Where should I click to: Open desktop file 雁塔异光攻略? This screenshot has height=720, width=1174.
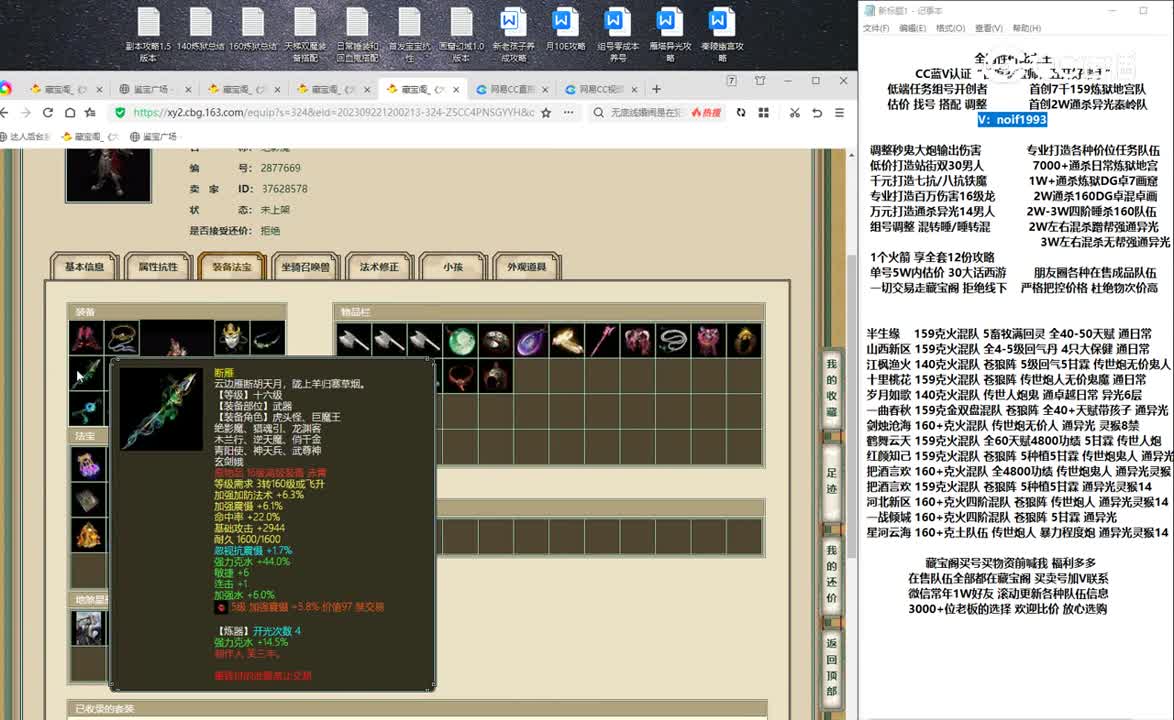[669, 35]
